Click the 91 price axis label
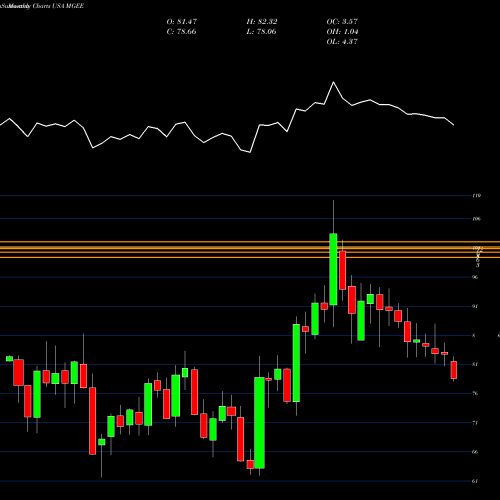Image resolution: width=500 pixels, height=500 pixels. [475, 306]
